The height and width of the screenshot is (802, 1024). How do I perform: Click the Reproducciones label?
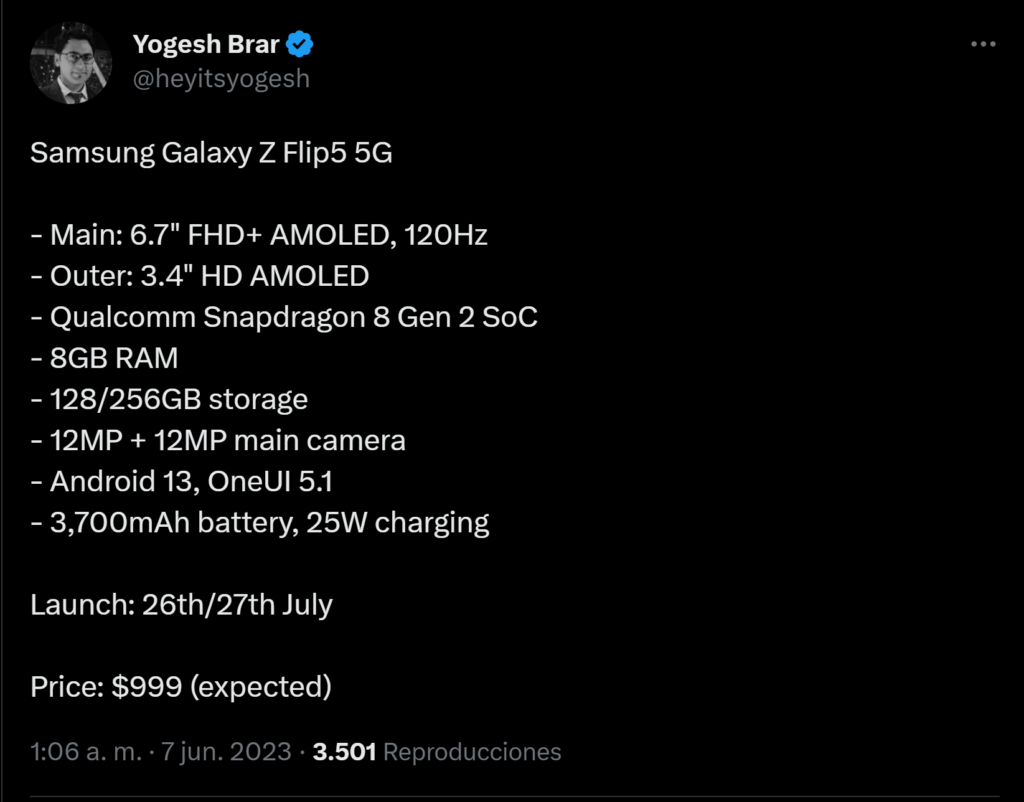click(x=472, y=751)
